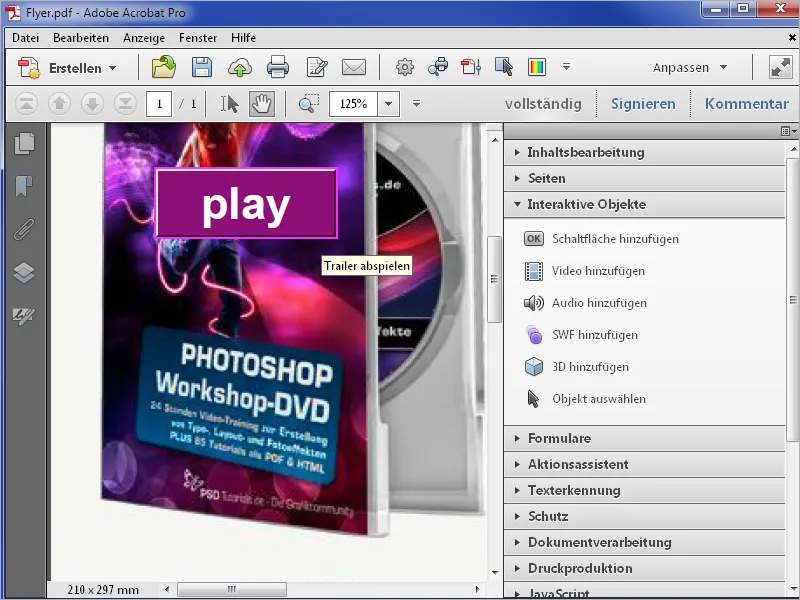Open the zoom percentage dropdown arrow
Image resolution: width=800 pixels, height=600 pixels.
click(x=389, y=104)
